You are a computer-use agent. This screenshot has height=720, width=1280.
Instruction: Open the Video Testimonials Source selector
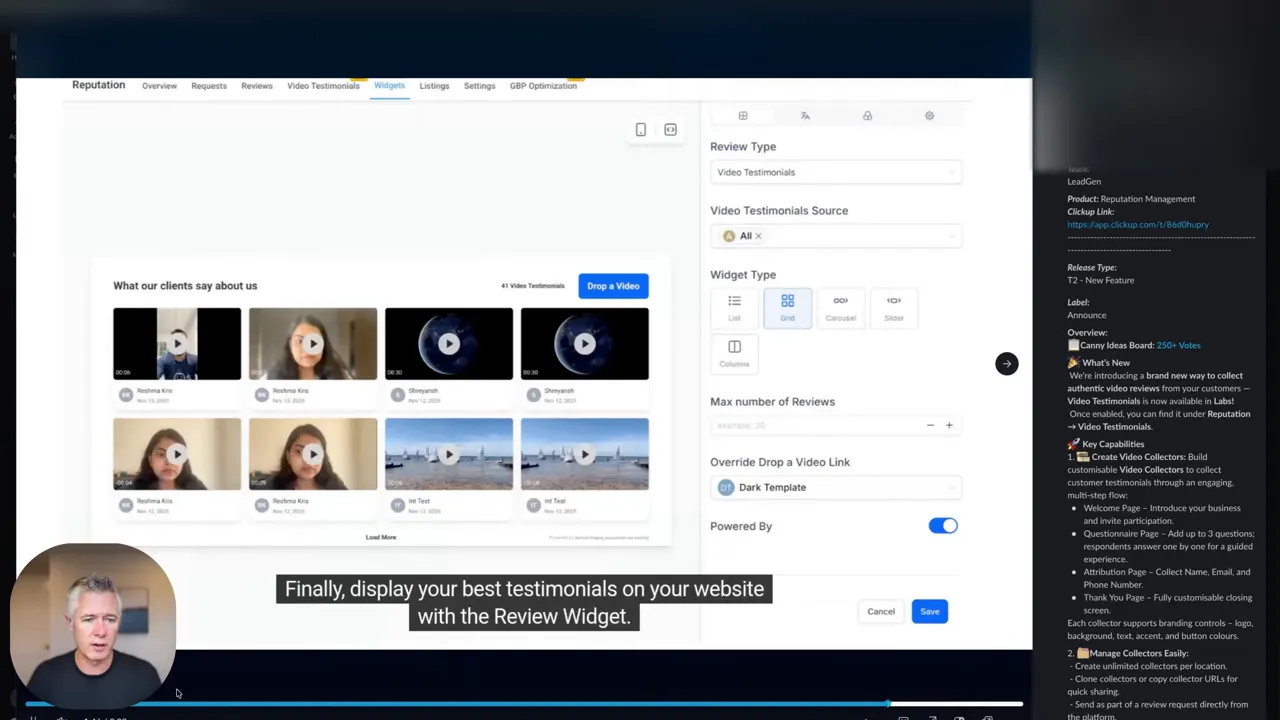pyautogui.click(x=836, y=235)
